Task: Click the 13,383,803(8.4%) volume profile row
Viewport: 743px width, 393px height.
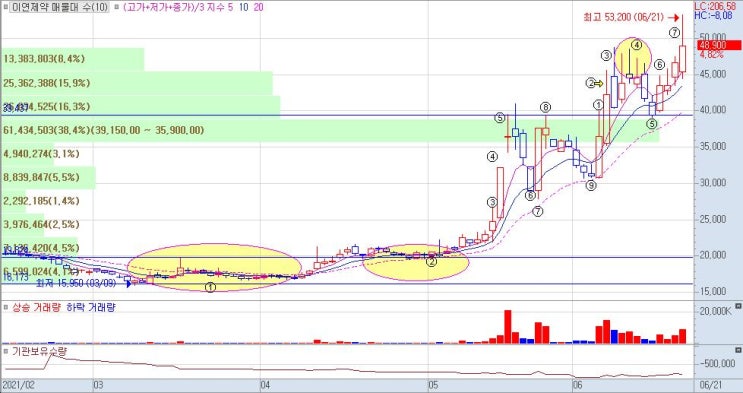Action: 72,59
